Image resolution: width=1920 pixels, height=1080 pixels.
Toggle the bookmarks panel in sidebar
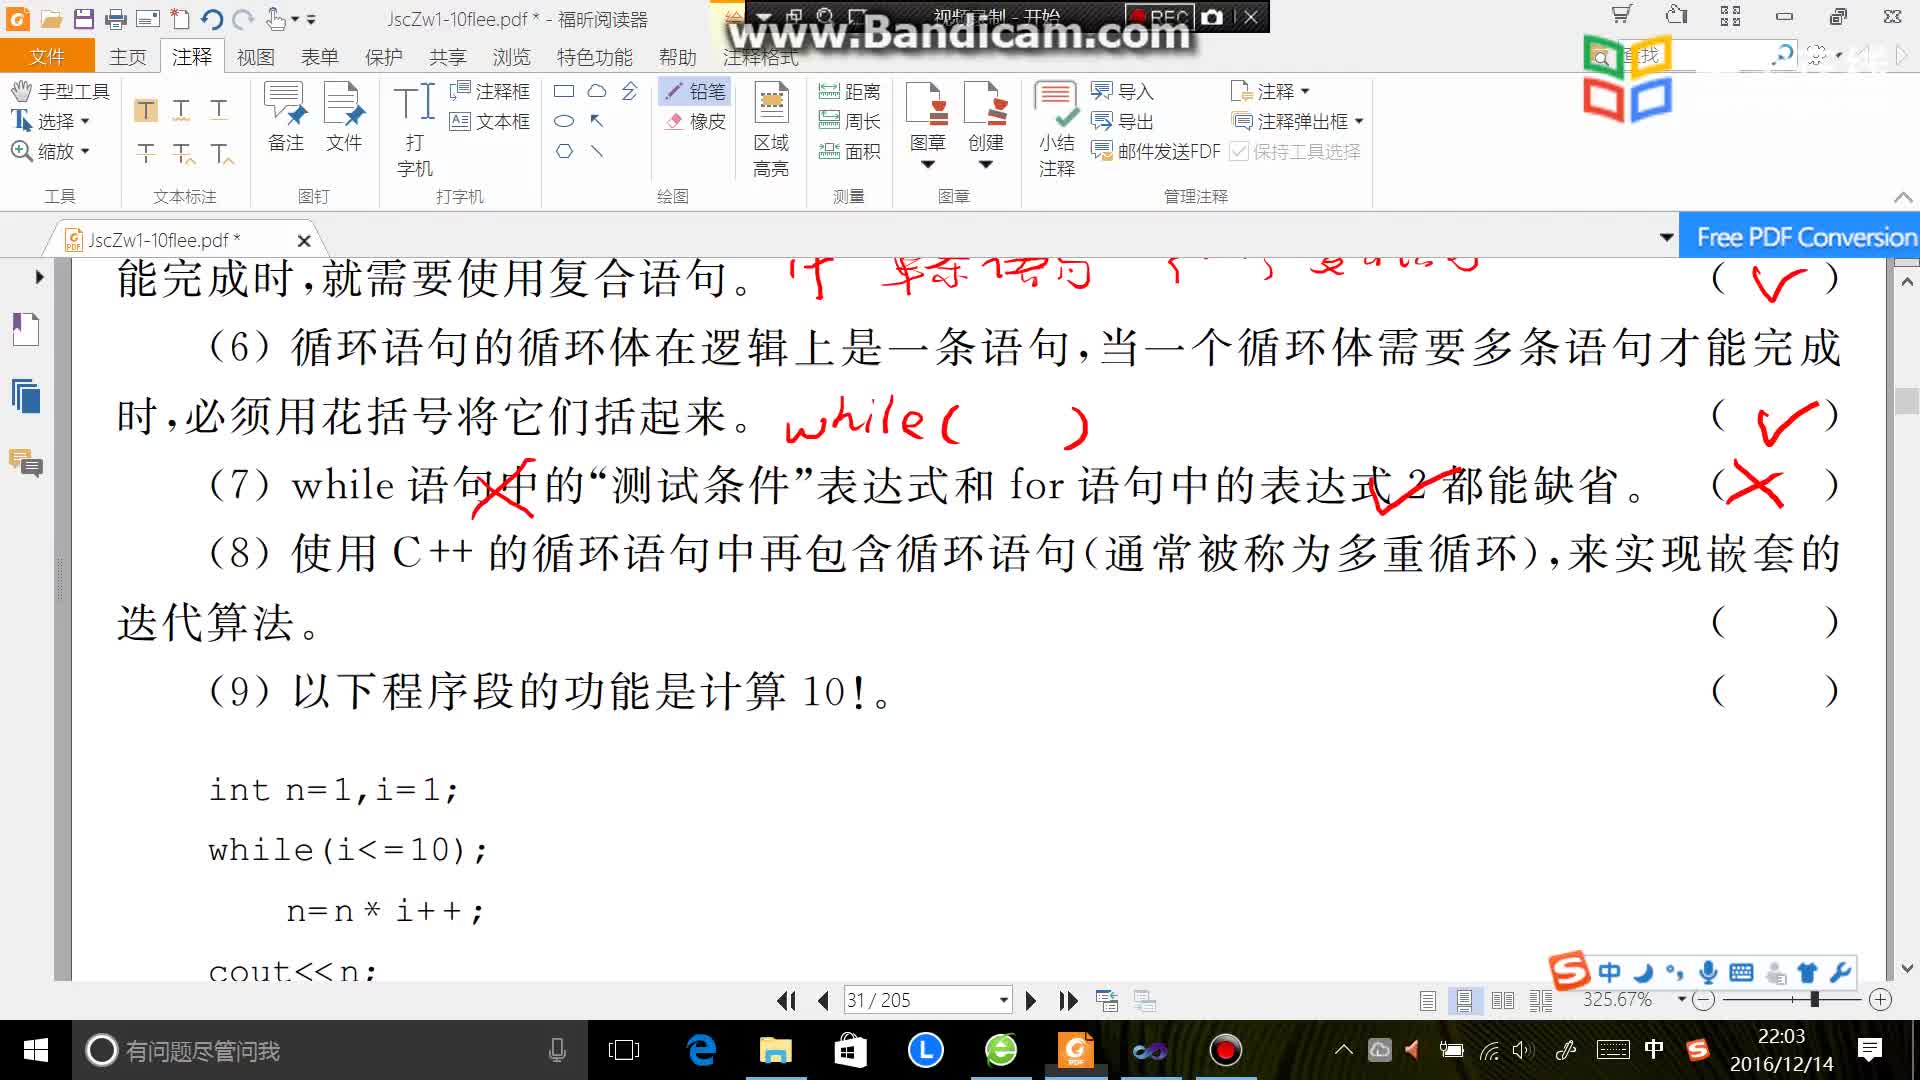(x=25, y=329)
